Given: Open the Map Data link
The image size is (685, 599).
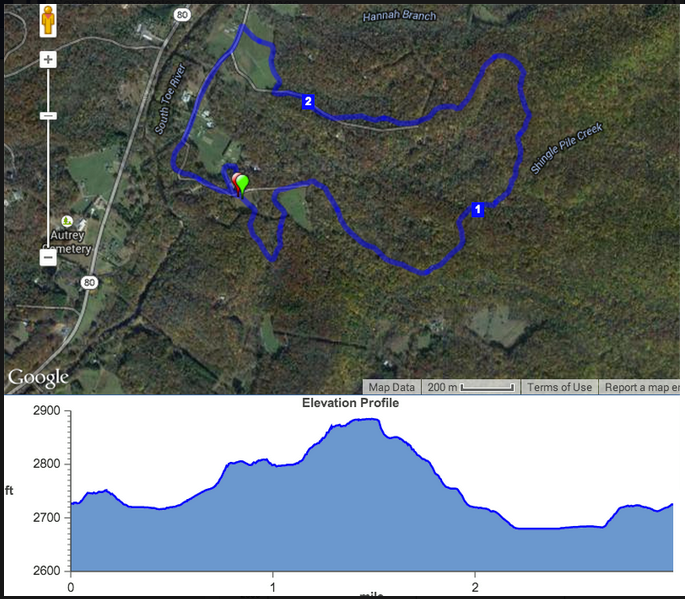Looking at the screenshot, I should click(x=391, y=387).
